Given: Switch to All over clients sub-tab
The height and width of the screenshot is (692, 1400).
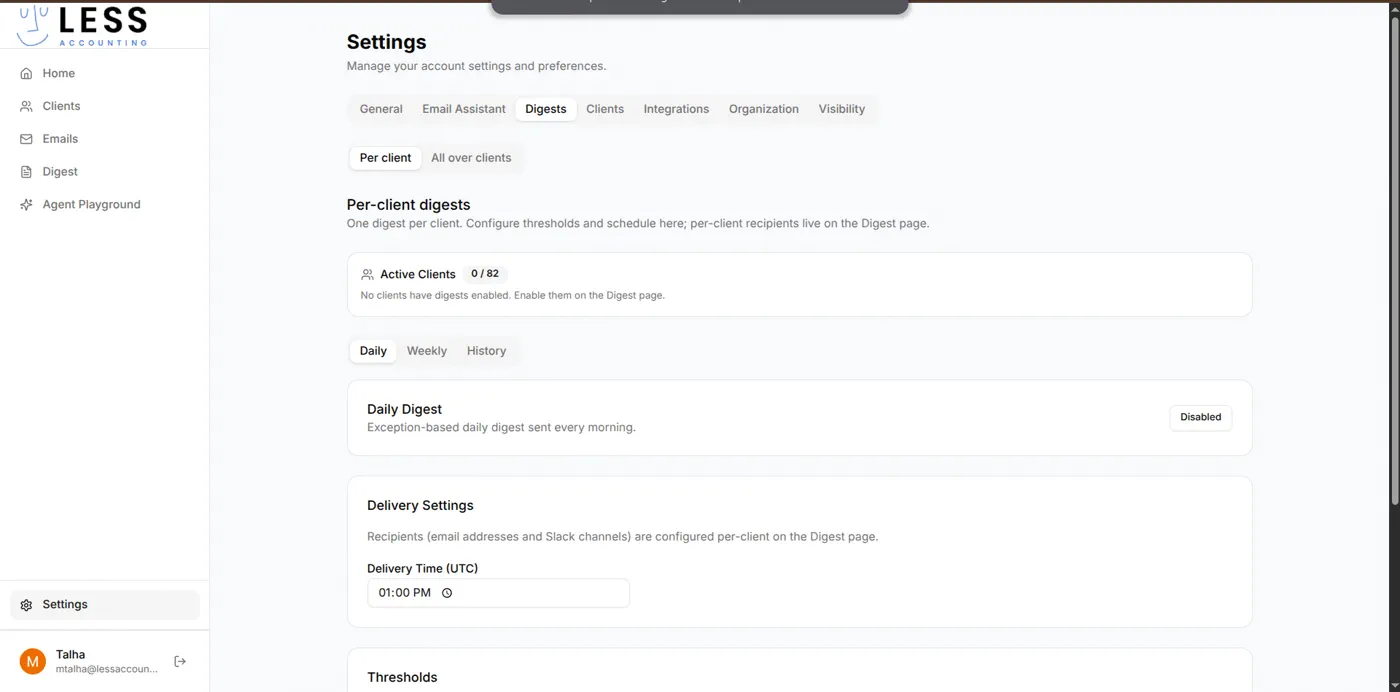Looking at the screenshot, I should tap(471, 158).
